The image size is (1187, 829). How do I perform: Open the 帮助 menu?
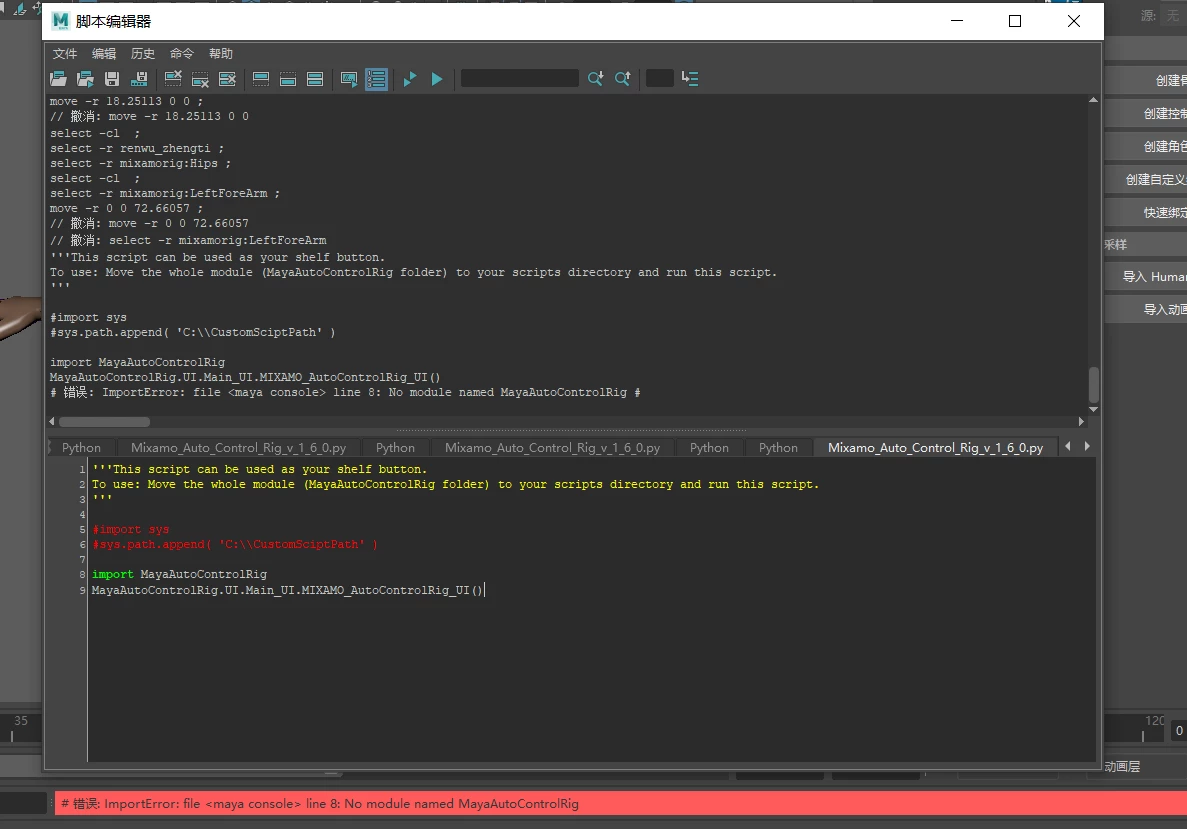click(221, 53)
